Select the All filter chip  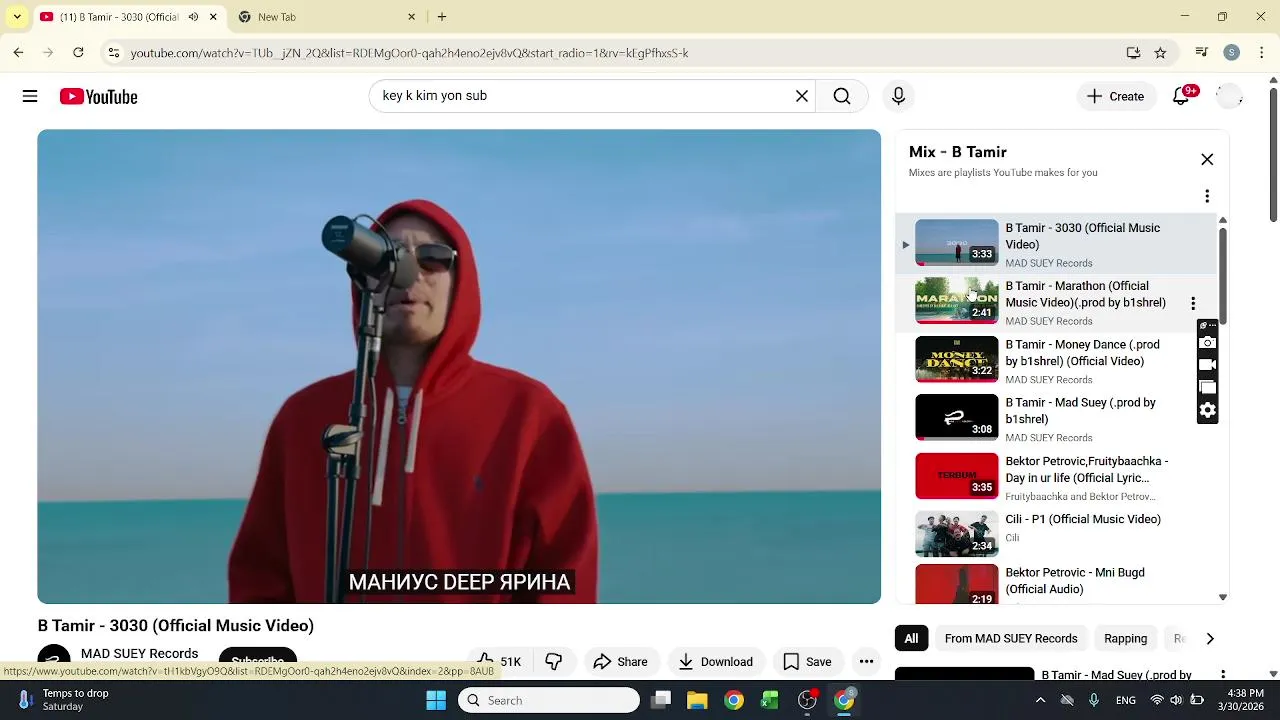pyautogui.click(x=911, y=638)
